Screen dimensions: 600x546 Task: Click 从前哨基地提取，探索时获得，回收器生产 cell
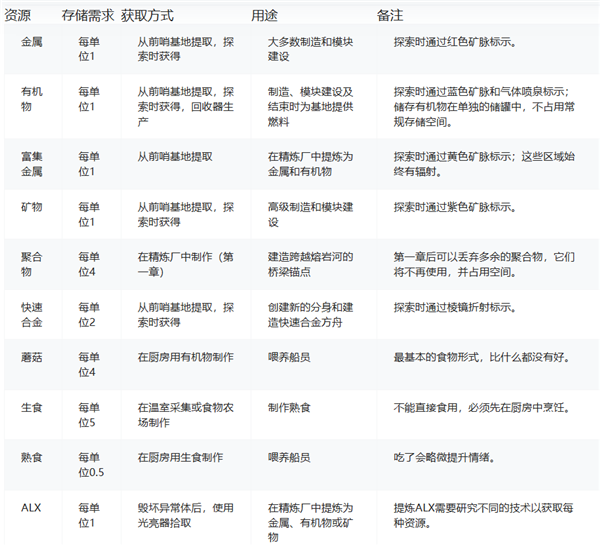tap(186, 106)
